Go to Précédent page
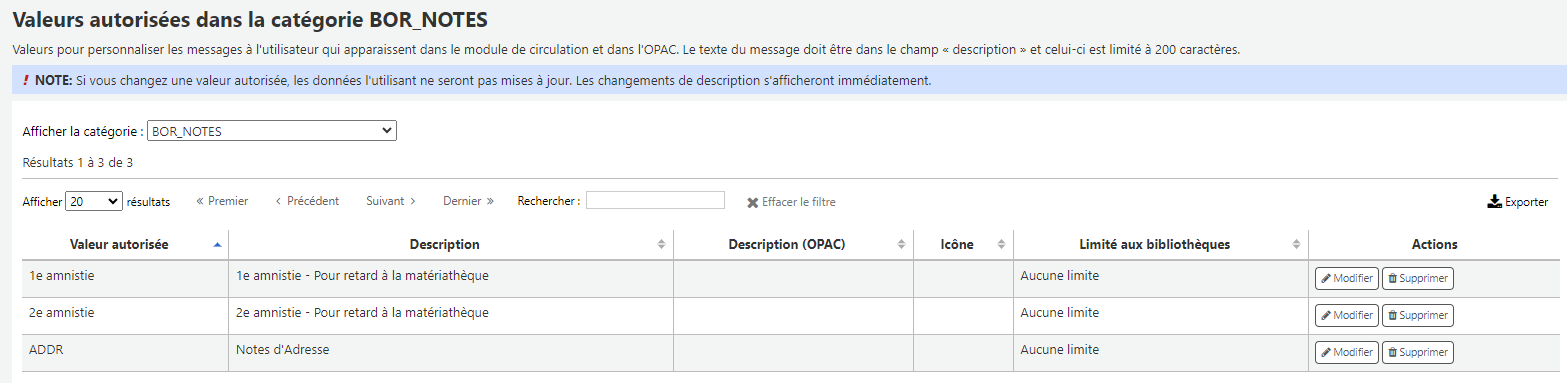Viewport: 1567px width, 383px height. (x=307, y=201)
